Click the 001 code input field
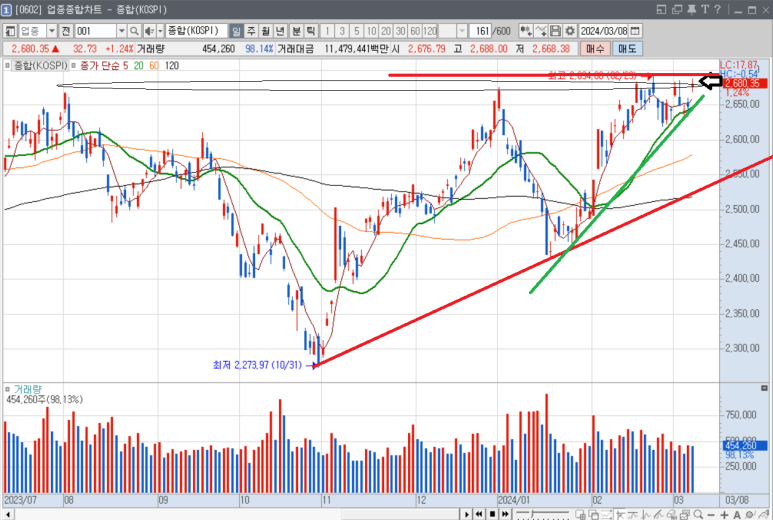 point(95,31)
